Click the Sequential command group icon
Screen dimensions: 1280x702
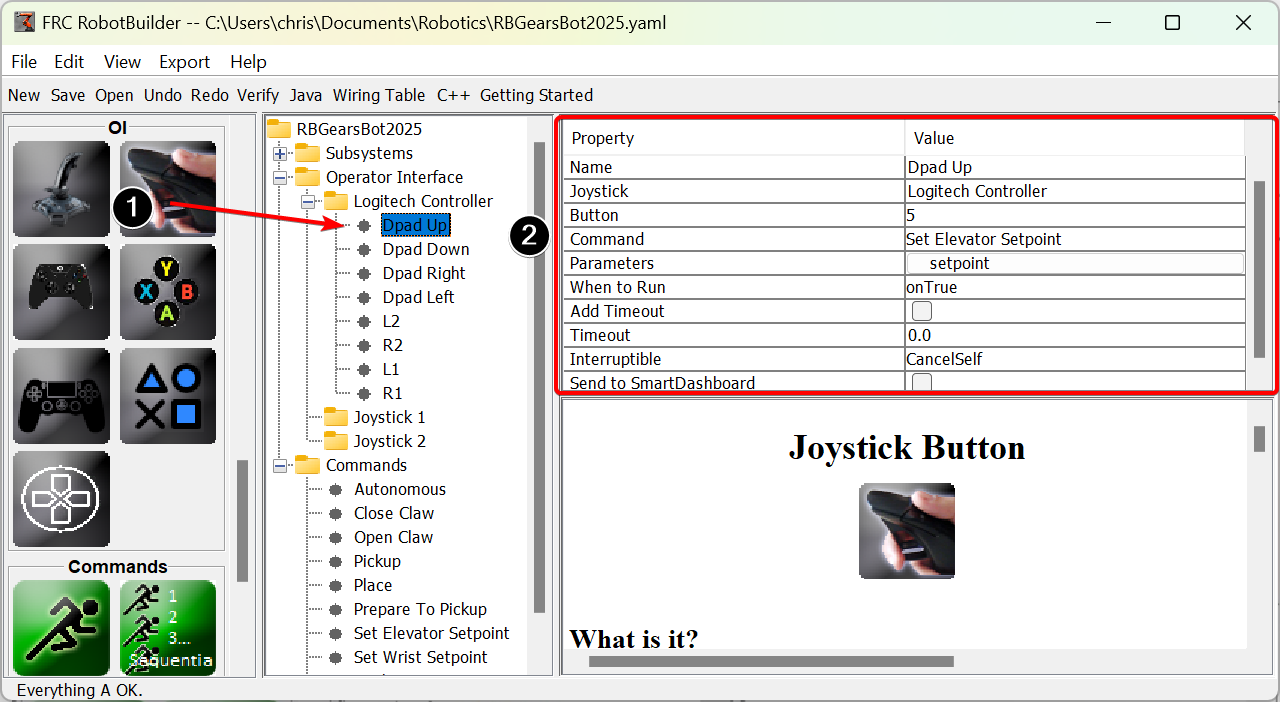[168, 628]
